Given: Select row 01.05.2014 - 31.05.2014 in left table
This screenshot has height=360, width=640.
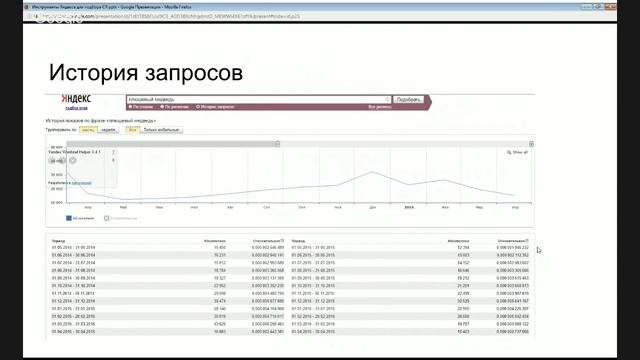Looking at the screenshot, I should click(168, 247).
